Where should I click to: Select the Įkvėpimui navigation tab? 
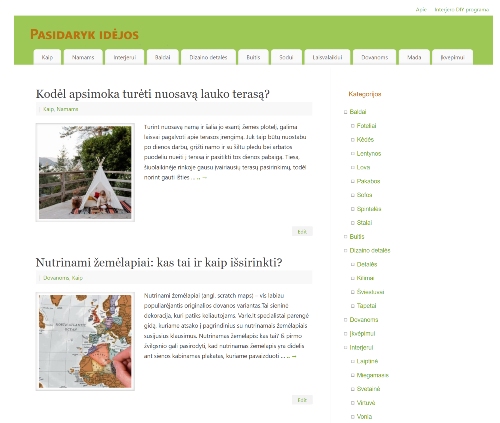(x=452, y=57)
